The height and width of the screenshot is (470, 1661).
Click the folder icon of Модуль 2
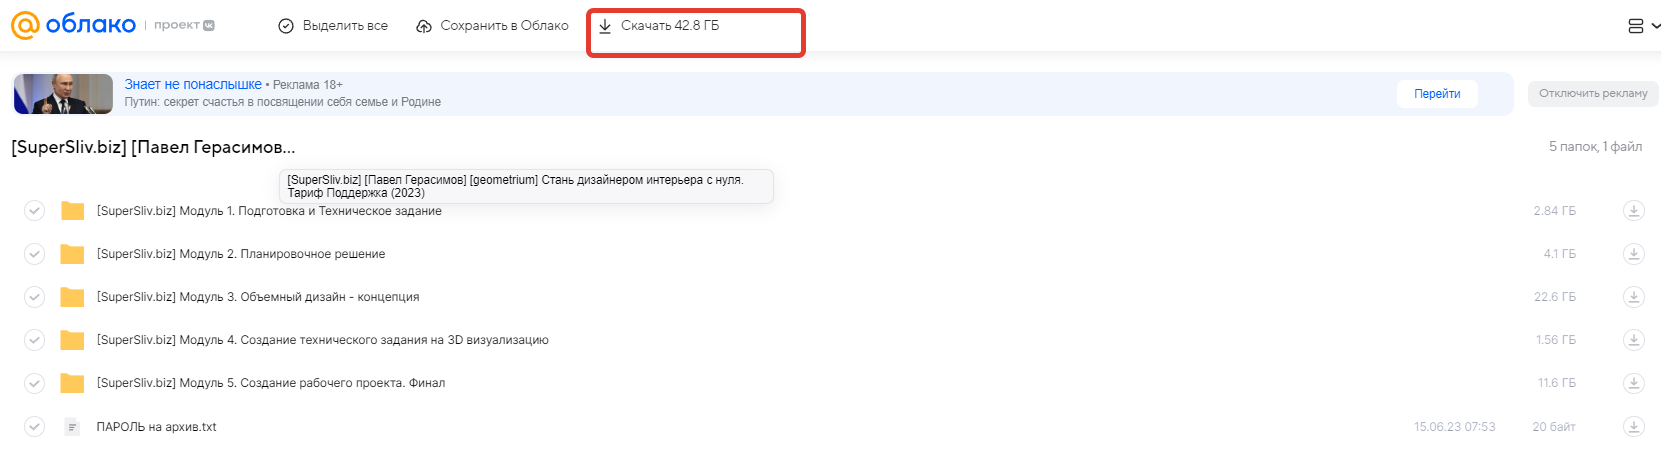(x=72, y=254)
